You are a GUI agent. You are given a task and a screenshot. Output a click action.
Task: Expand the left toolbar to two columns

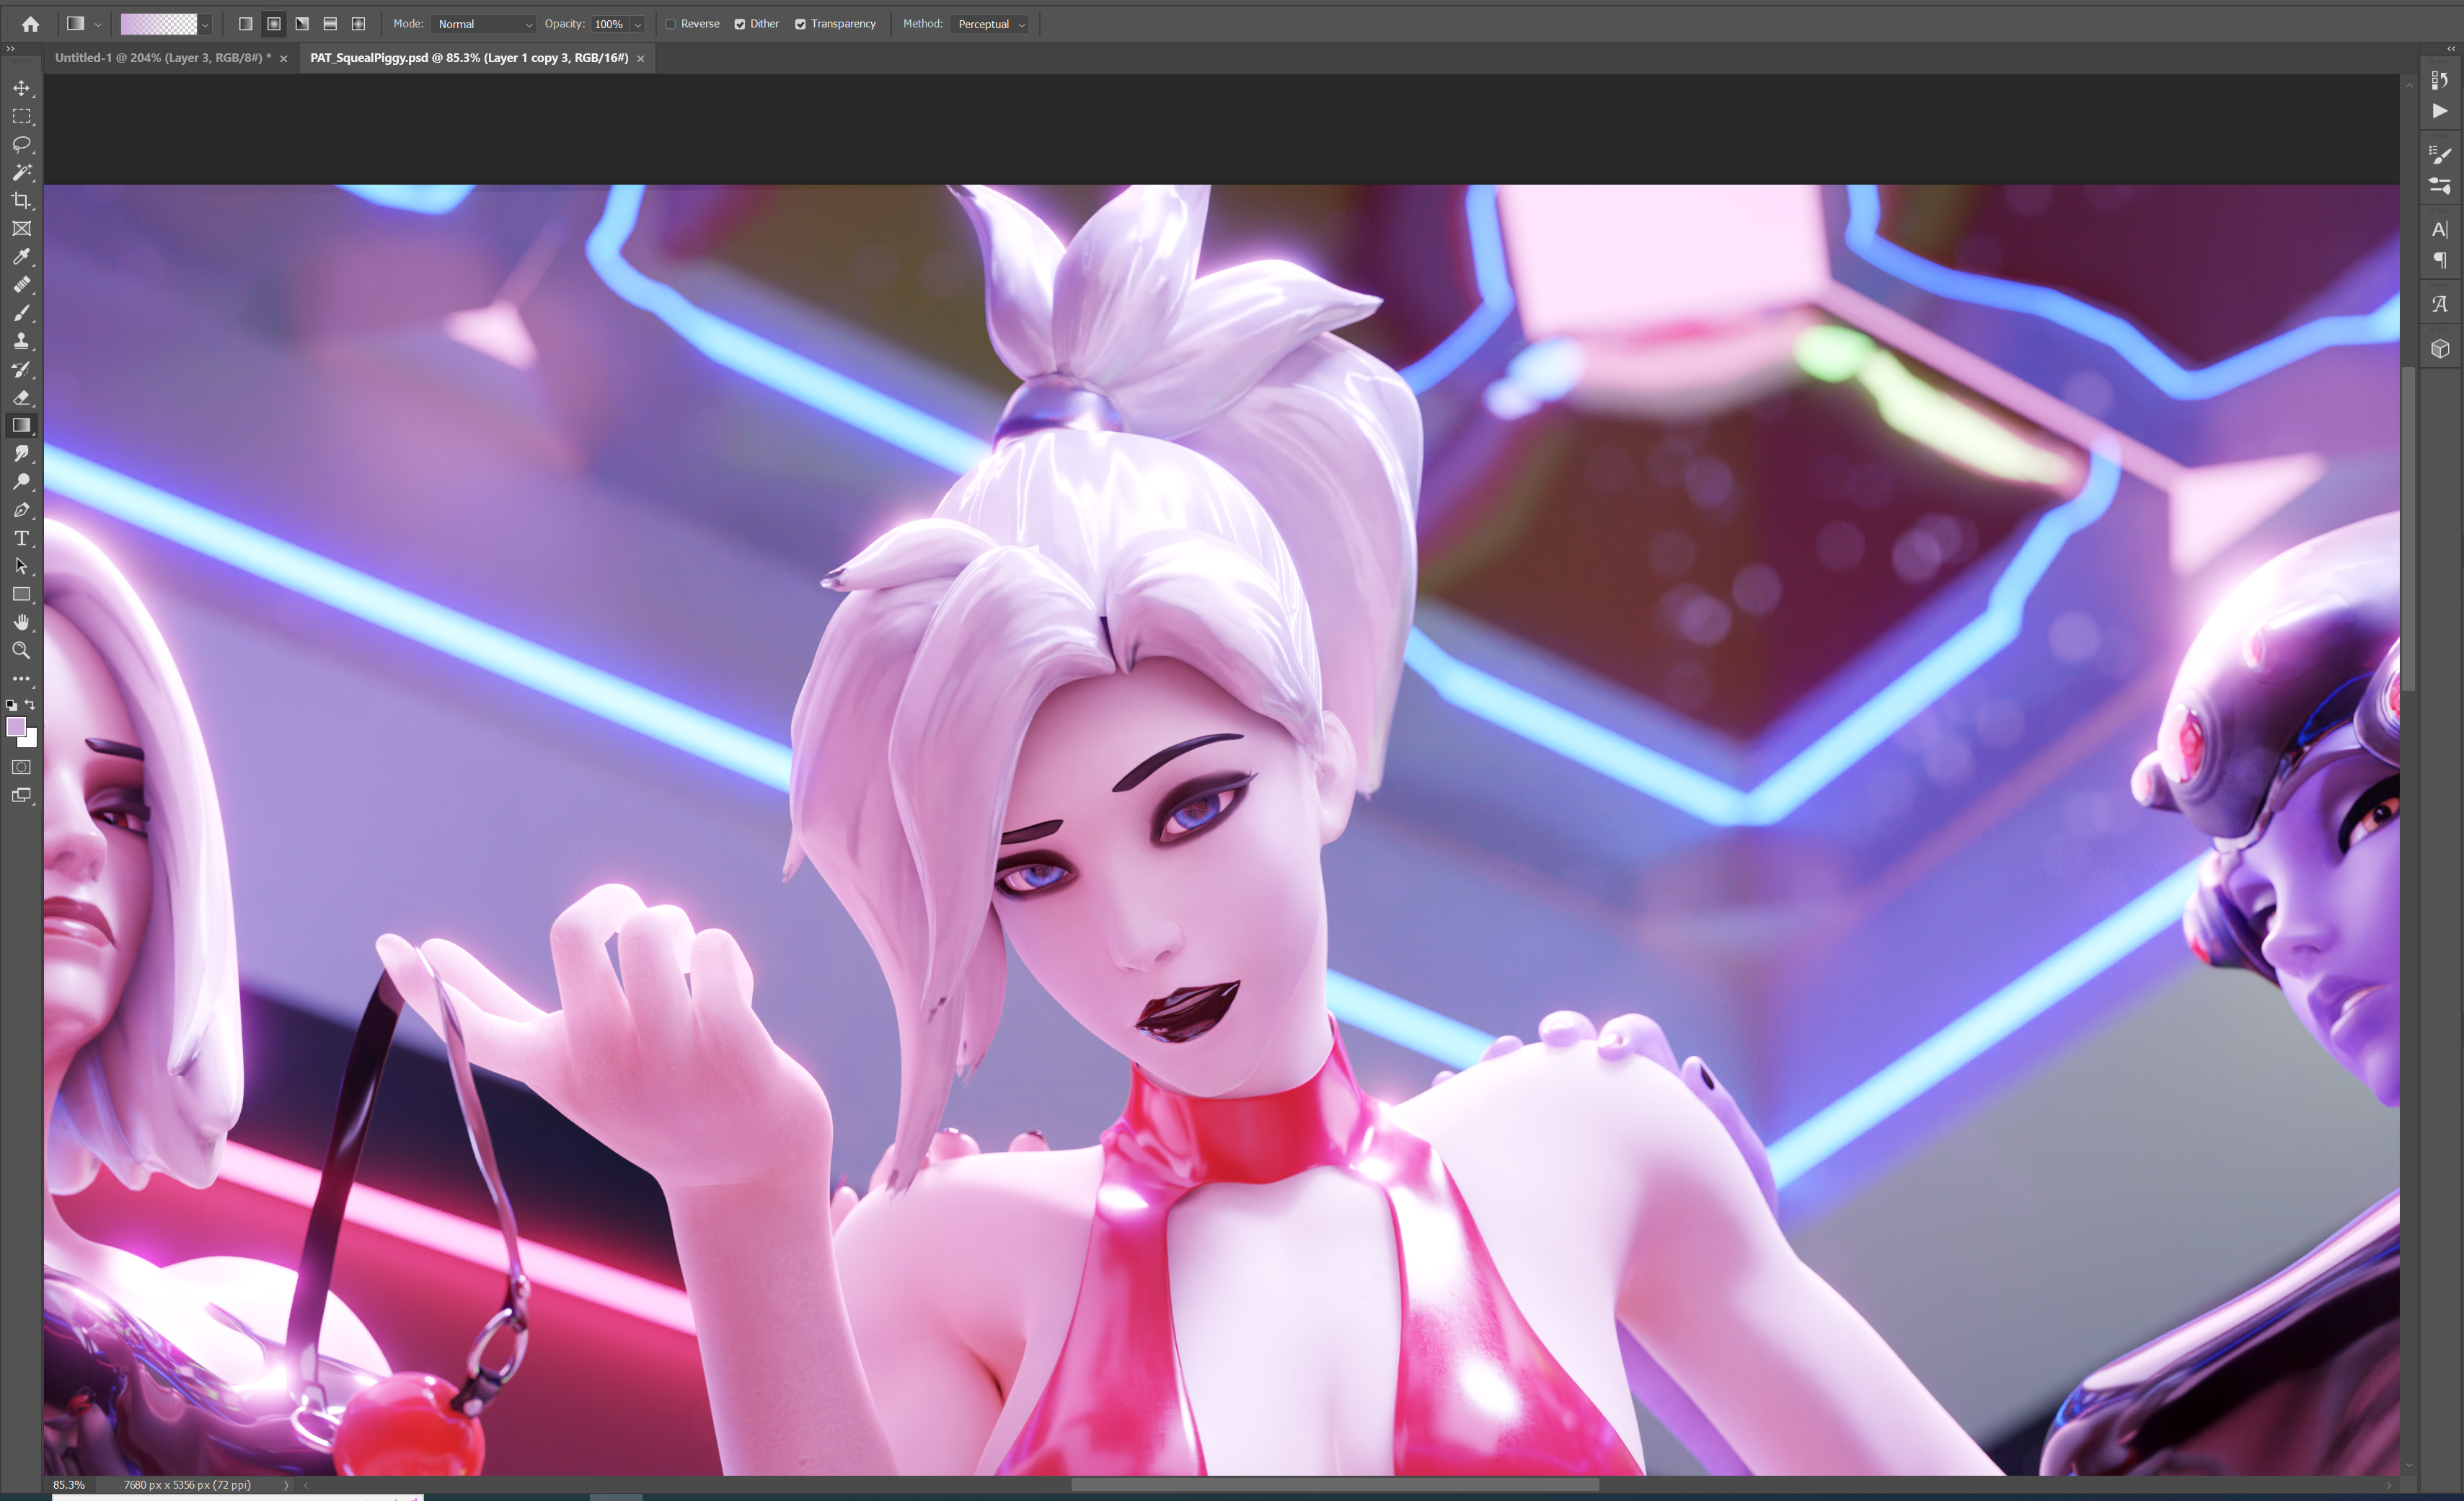point(11,48)
